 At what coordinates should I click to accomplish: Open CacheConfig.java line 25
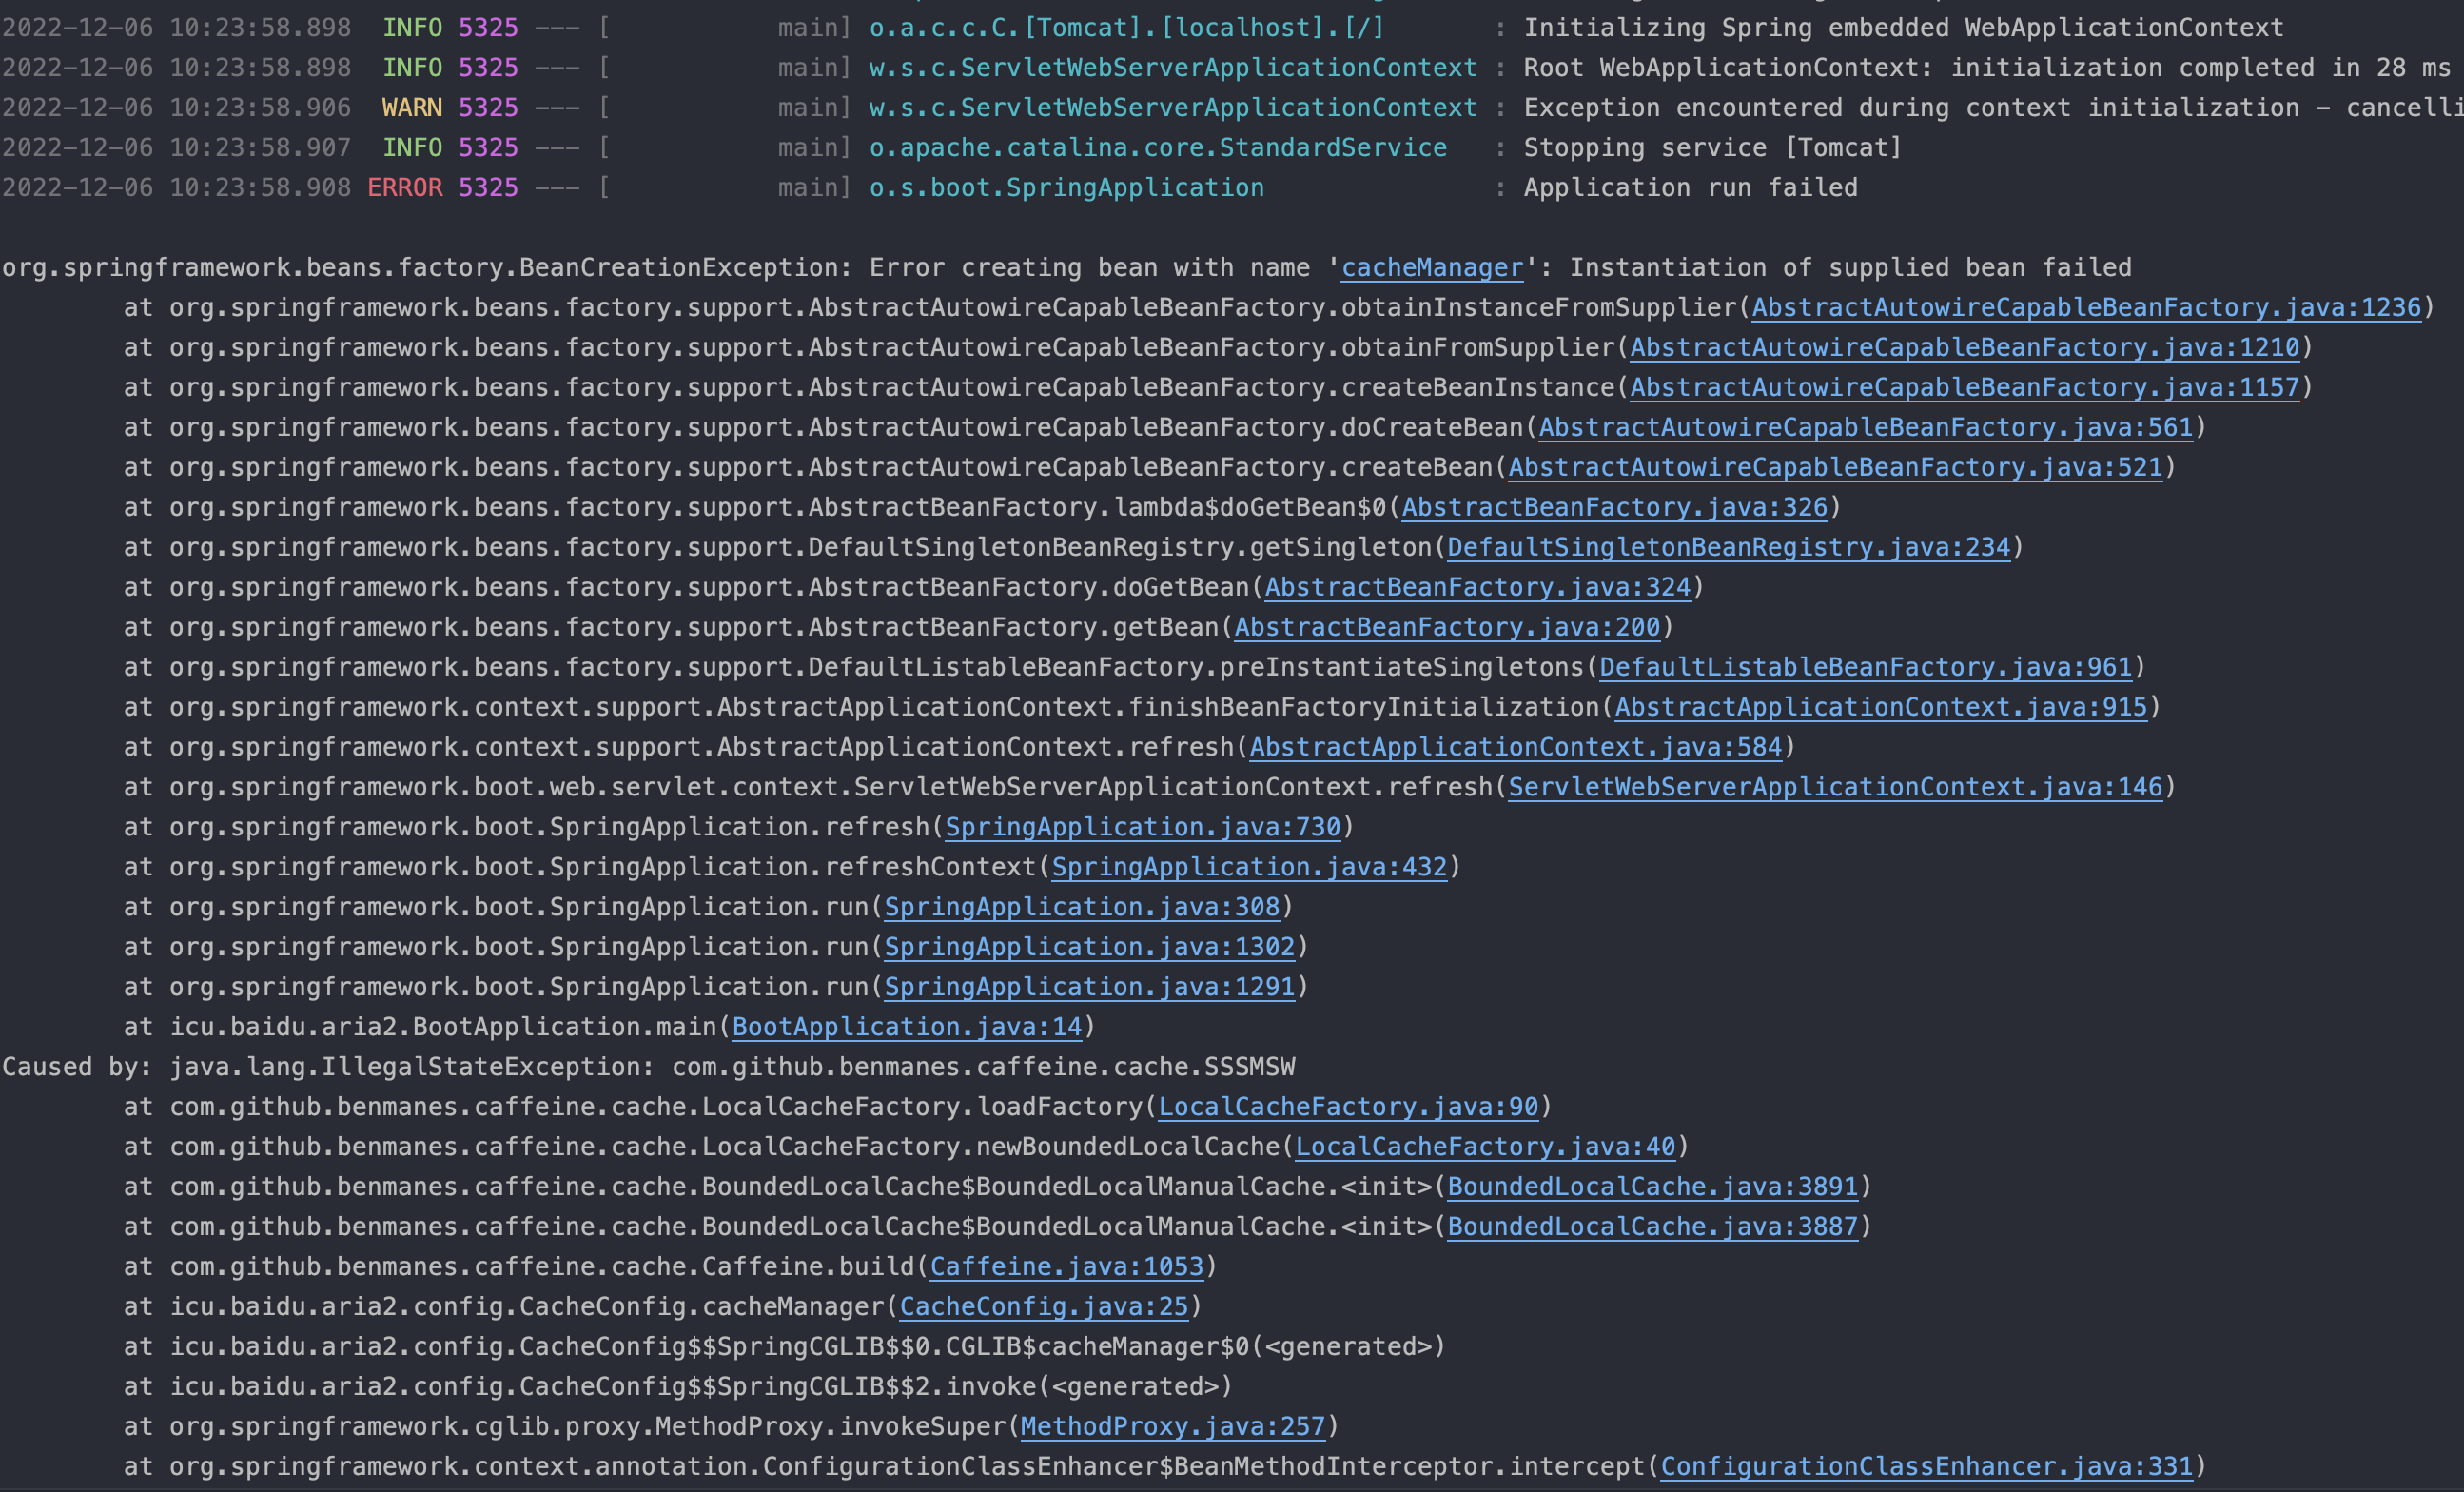1043,1306
